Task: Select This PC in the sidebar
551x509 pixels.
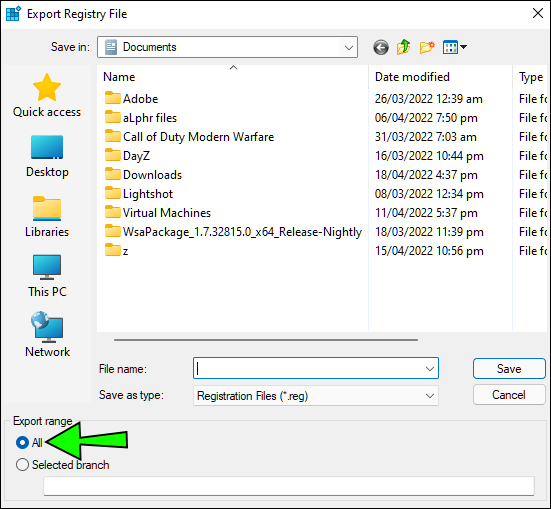Action: [x=47, y=277]
